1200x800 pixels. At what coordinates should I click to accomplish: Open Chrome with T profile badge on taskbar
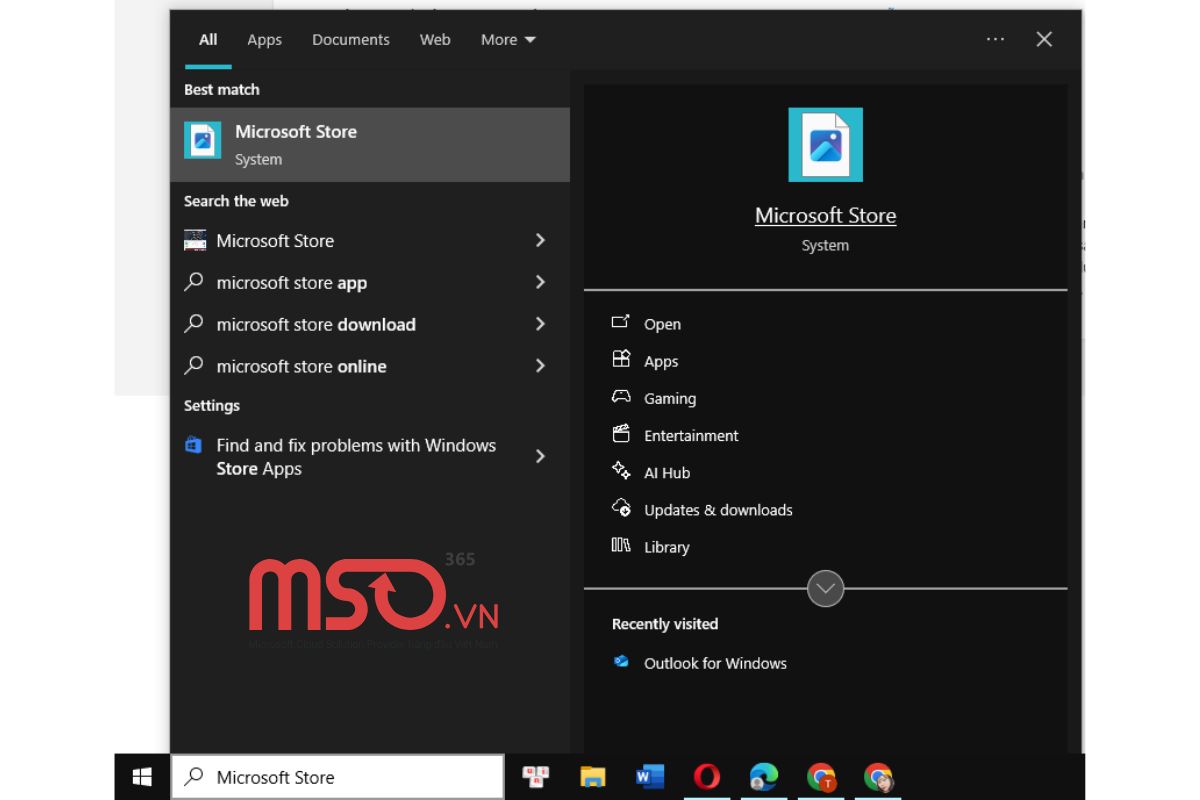821,777
